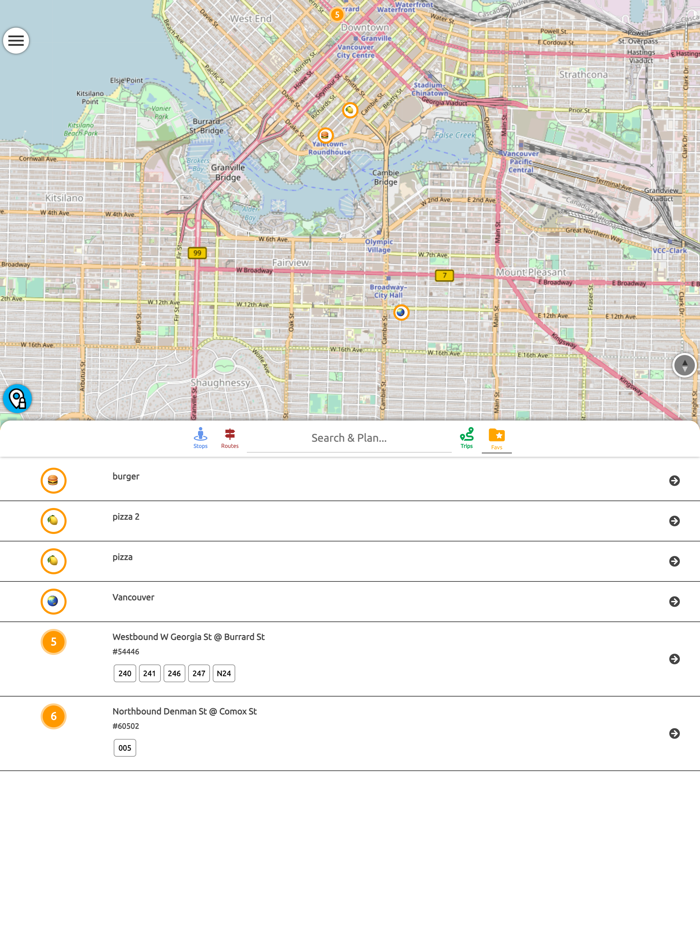Click 'Kitsilano' neighbourhood label on map
This screenshot has width=700, height=934.
pos(64,198)
